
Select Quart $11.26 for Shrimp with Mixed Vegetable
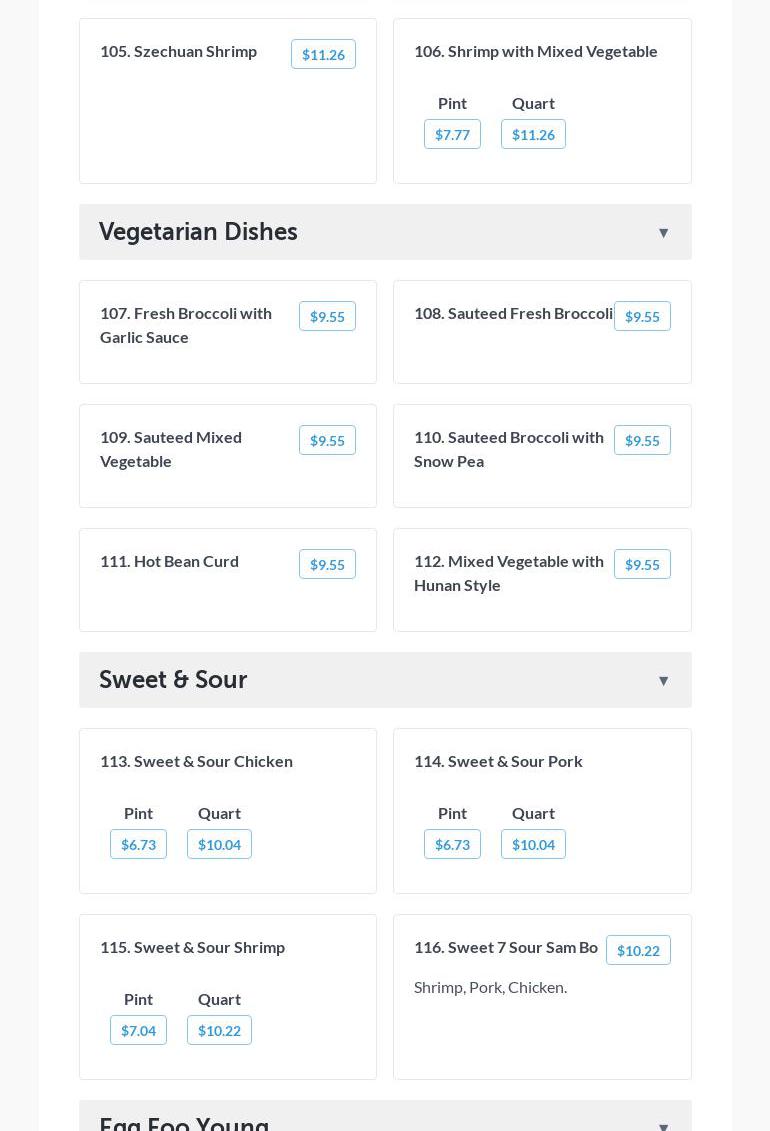533,135
